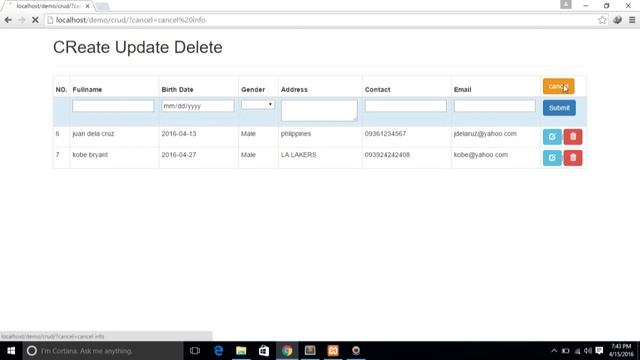
Task: Focus the Birth Date input field
Action: tap(198, 106)
